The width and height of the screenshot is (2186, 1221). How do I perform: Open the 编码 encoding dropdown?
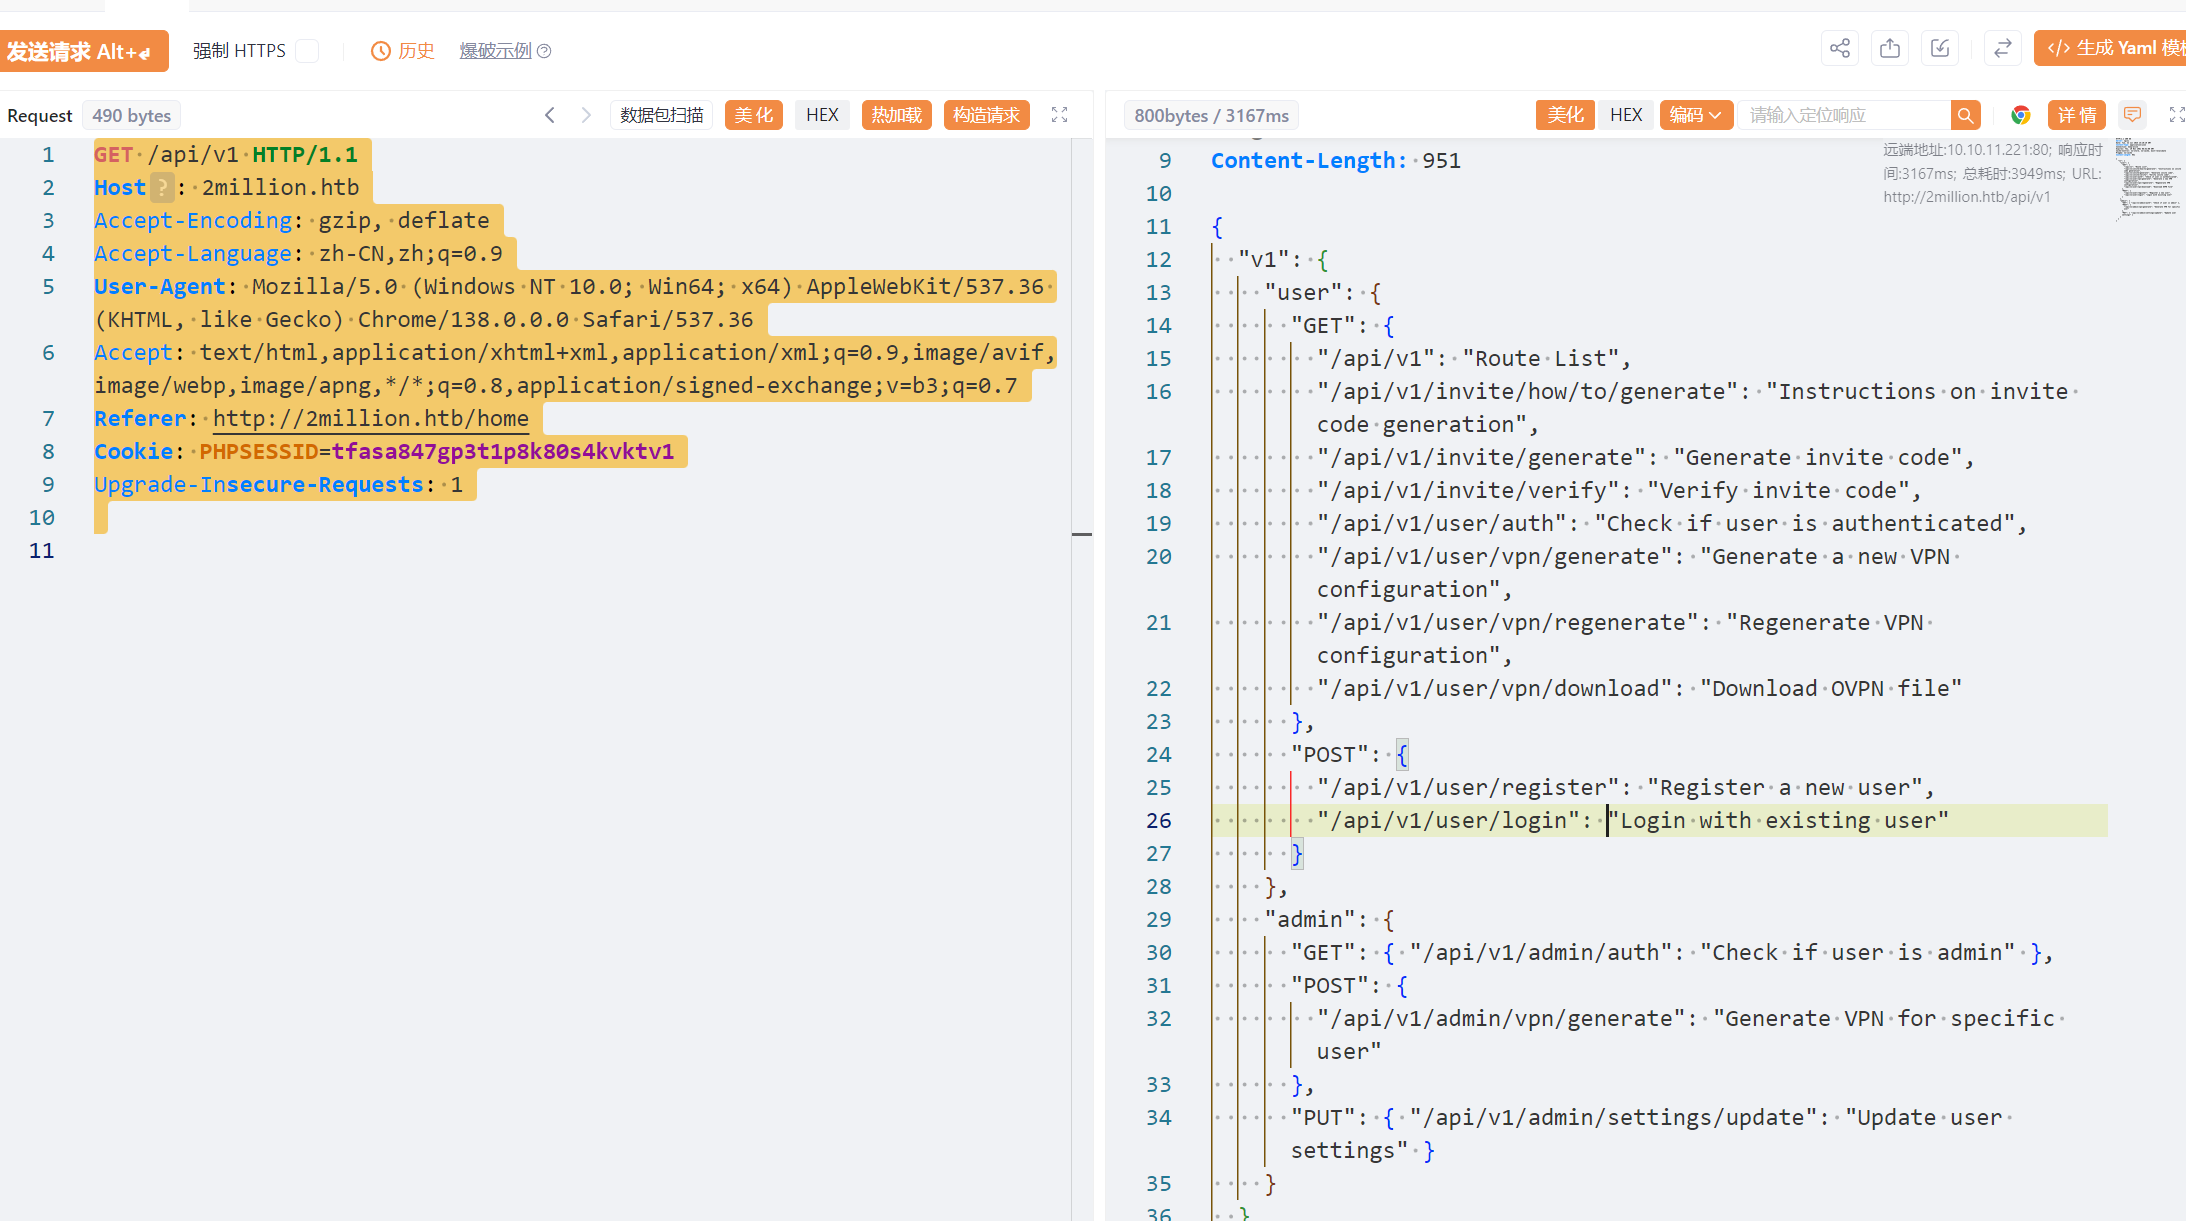pos(1695,115)
